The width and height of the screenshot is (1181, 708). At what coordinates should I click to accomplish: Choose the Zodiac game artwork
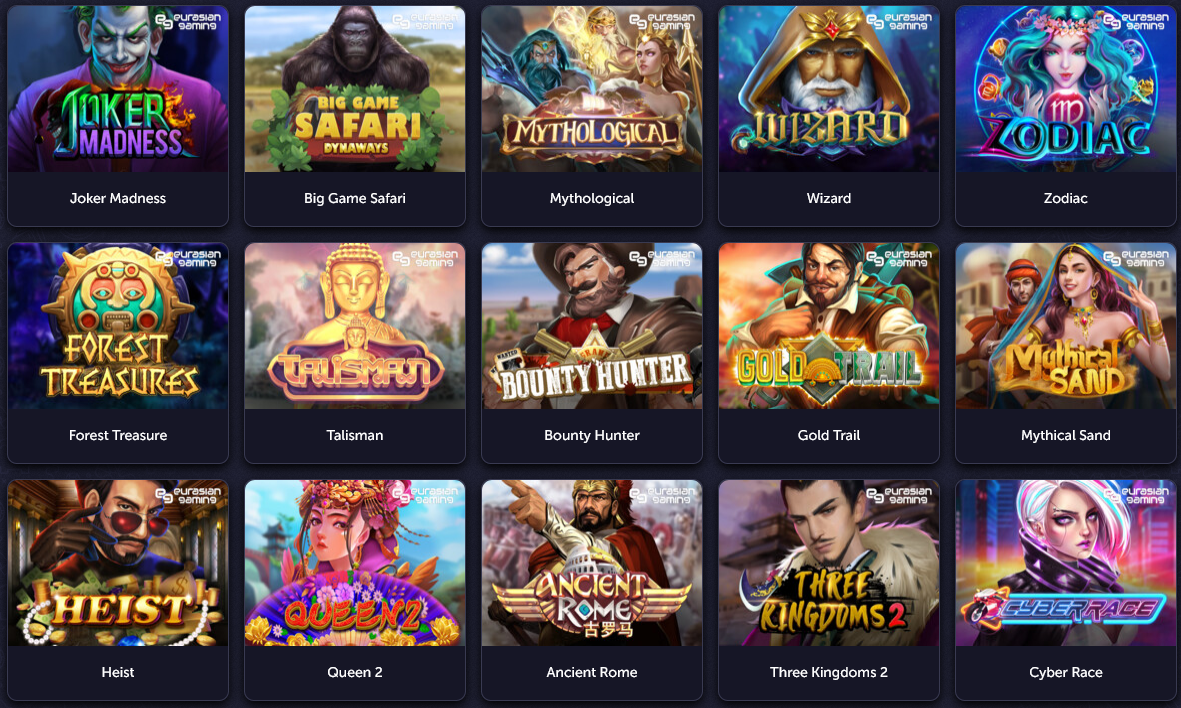click(1066, 89)
